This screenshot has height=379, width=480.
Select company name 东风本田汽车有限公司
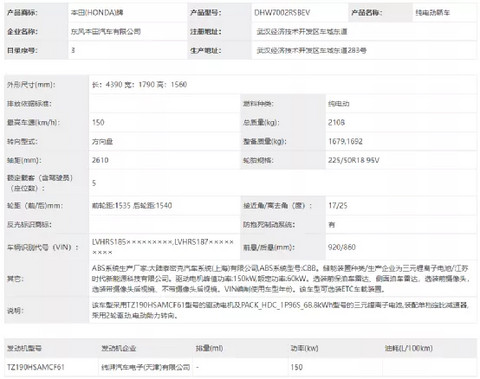coord(106,32)
